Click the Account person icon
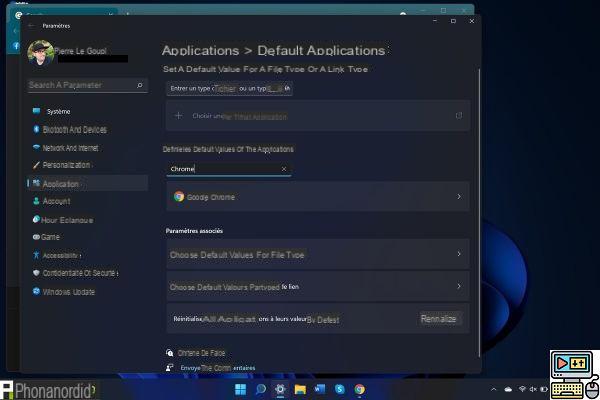The image size is (600, 400). pyautogui.click(x=36, y=201)
